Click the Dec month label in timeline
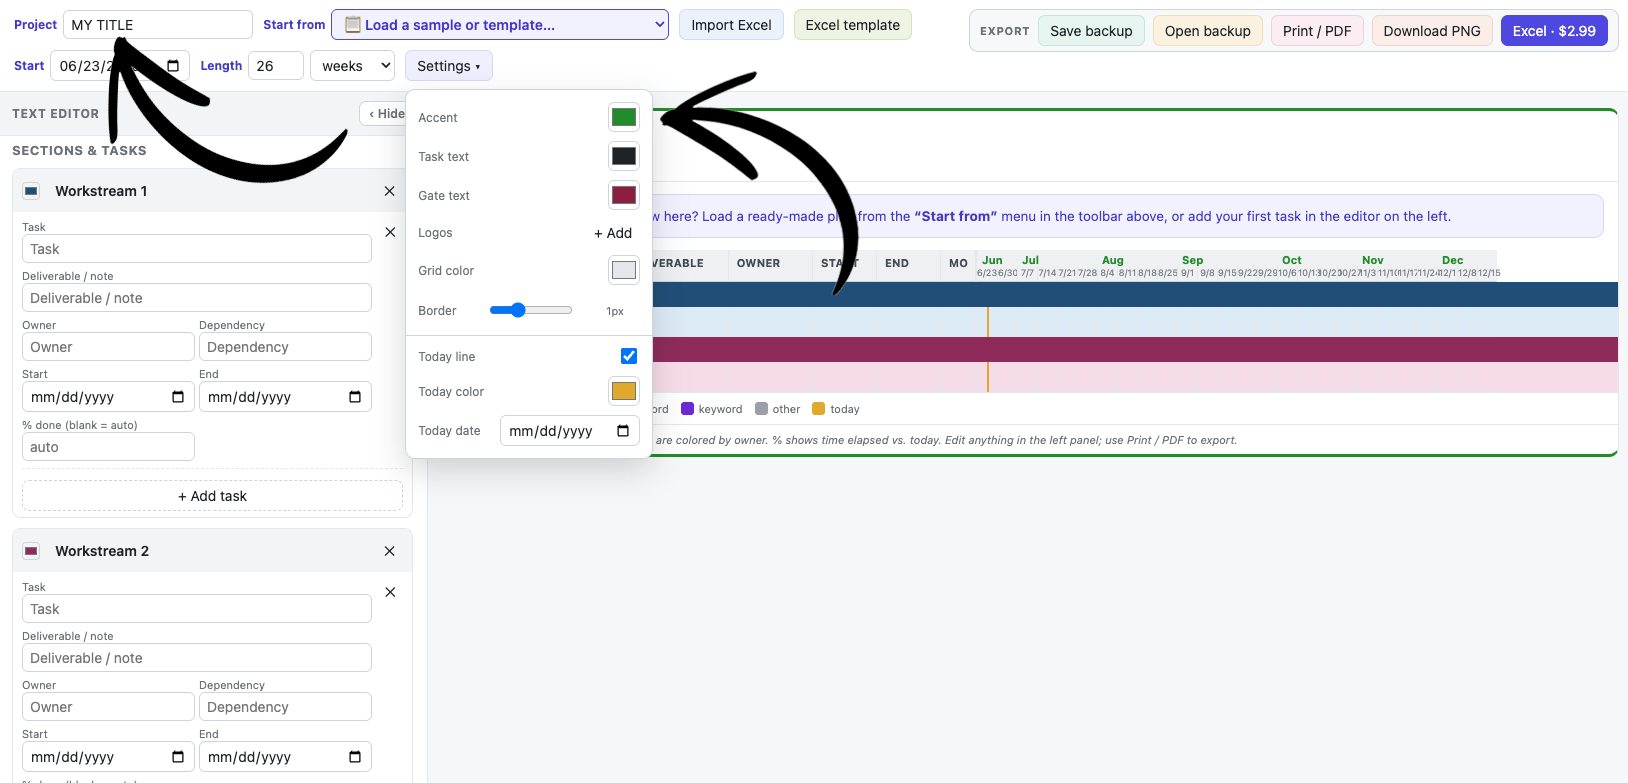 (x=1453, y=260)
